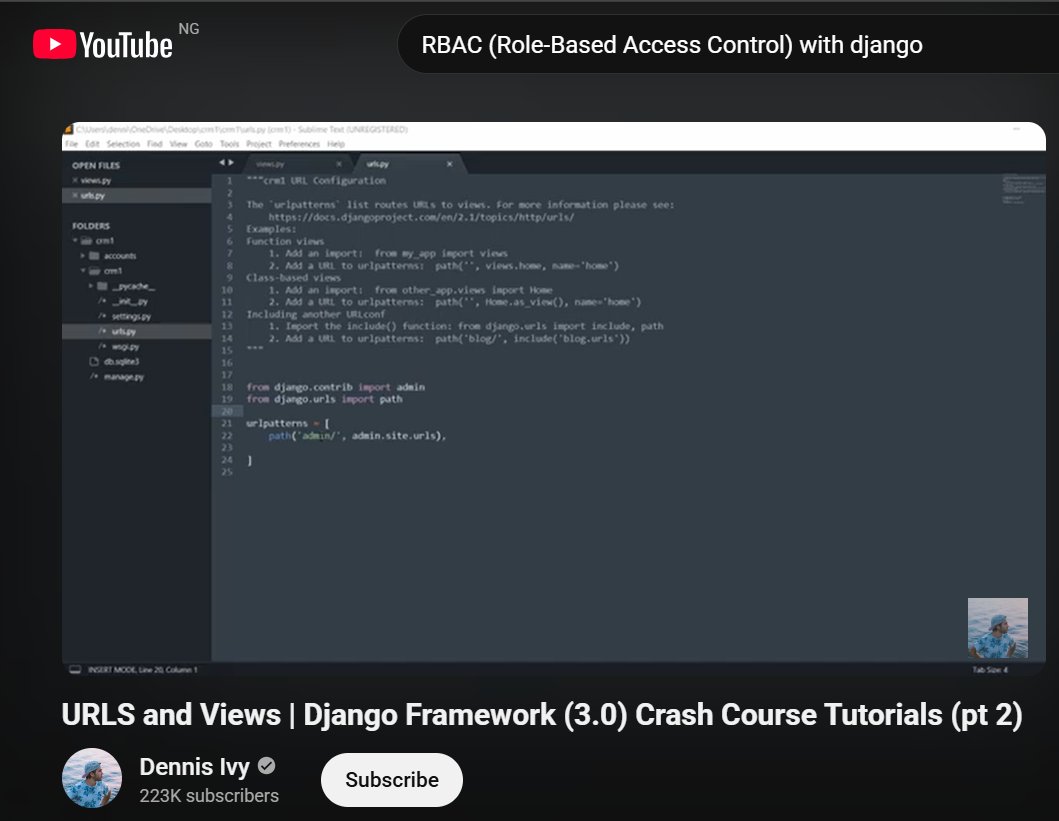Open settings.py in the folder tree
This screenshot has width=1059, height=821.
click(131, 316)
